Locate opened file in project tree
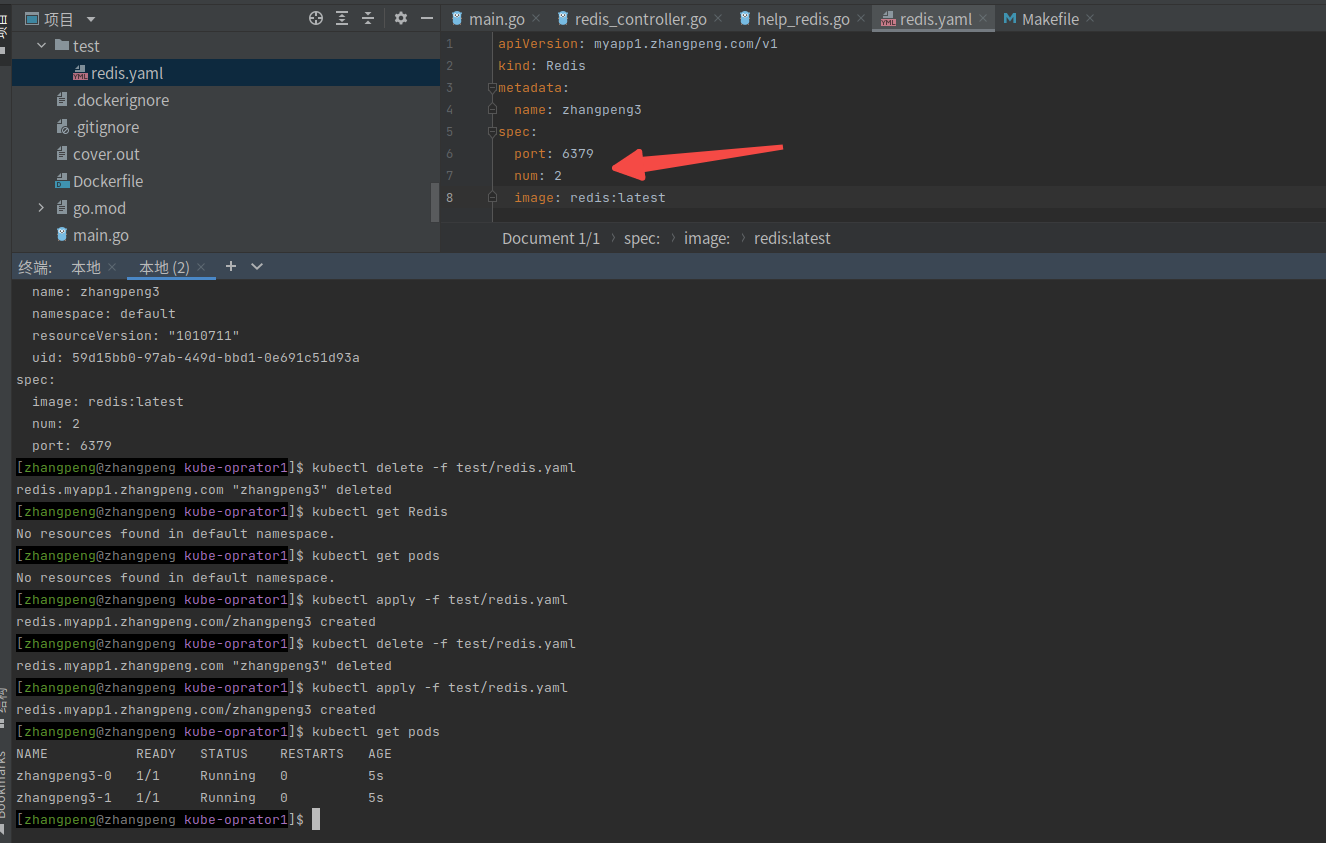The height and width of the screenshot is (843, 1326). pyautogui.click(x=316, y=18)
